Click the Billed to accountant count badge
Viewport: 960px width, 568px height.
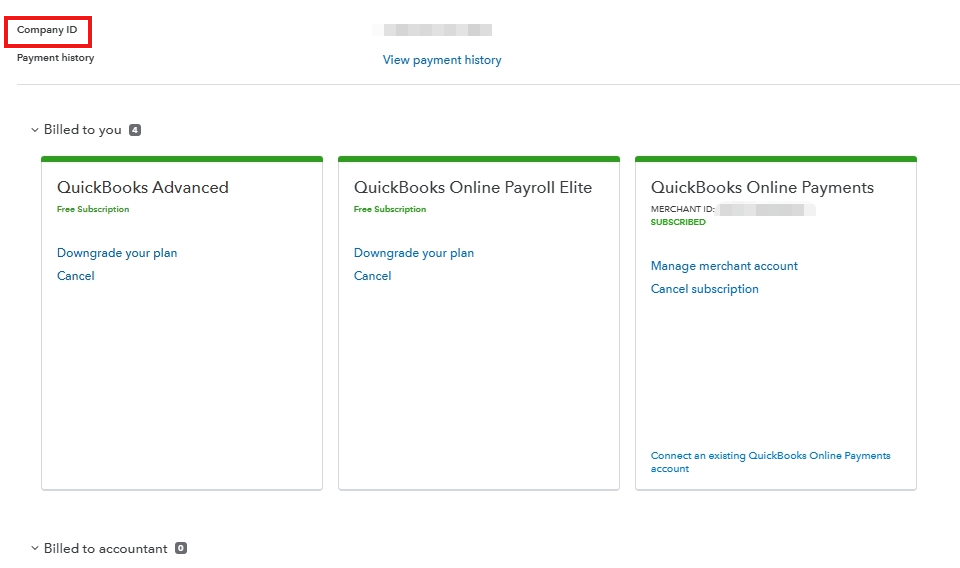(181, 548)
